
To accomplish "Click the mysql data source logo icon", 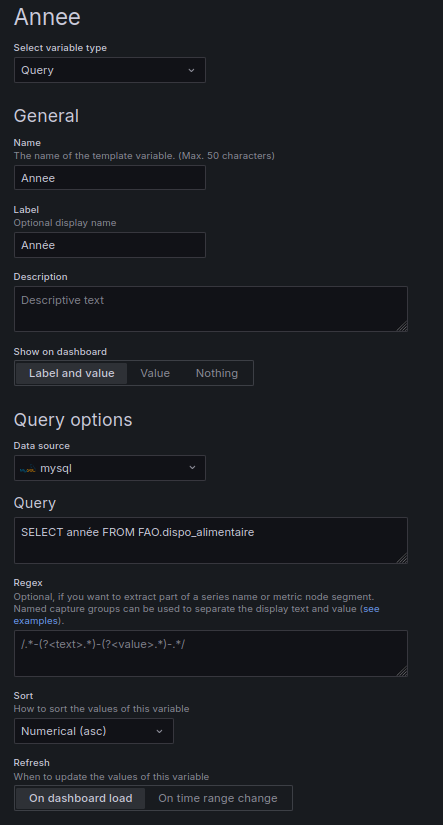I will point(27,468).
